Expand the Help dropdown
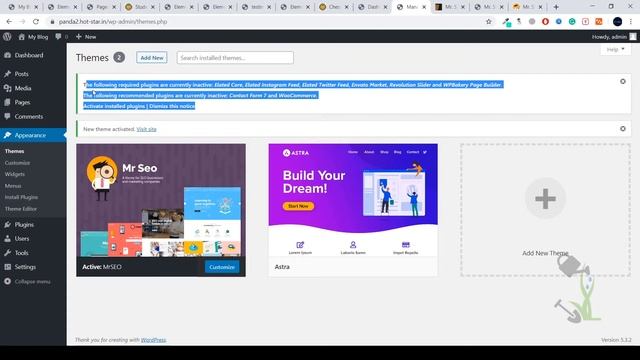 coord(616,49)
